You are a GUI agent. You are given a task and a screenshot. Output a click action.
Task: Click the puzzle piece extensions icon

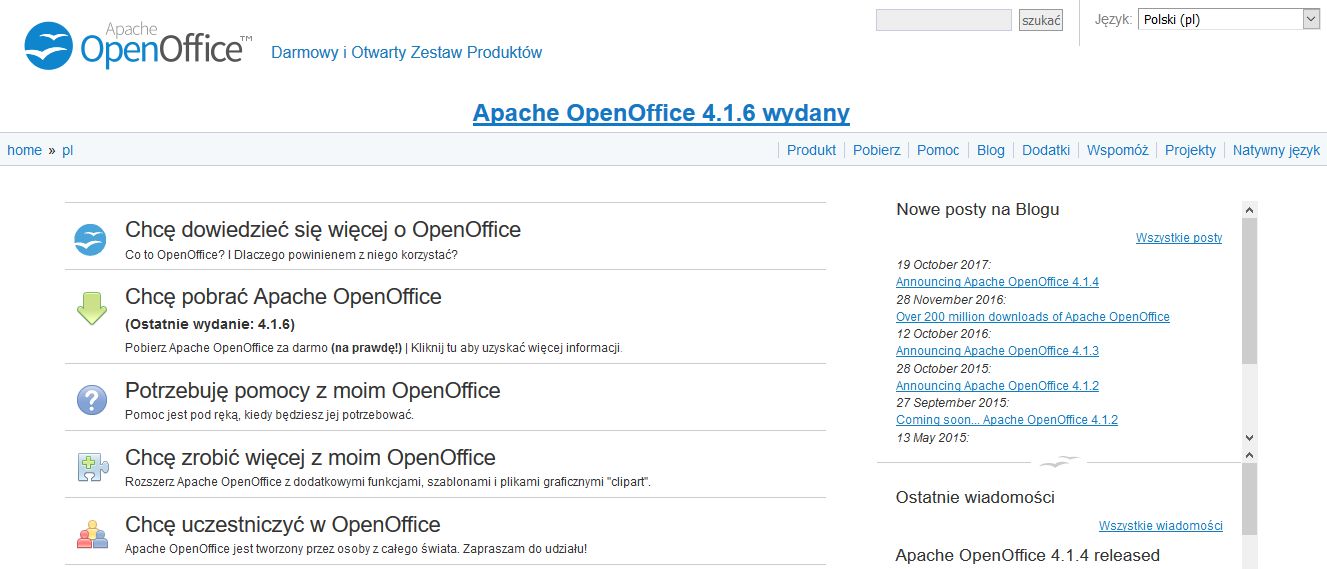coord(92,467)
